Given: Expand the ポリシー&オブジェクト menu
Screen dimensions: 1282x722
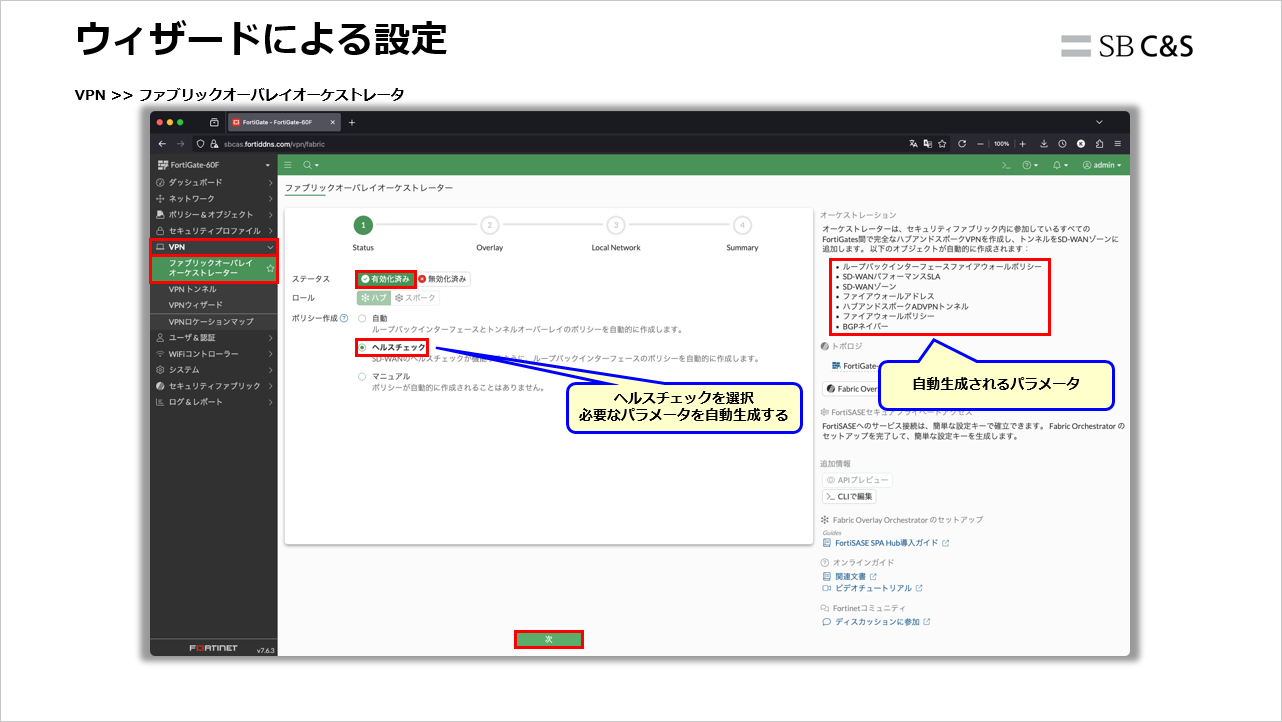Looking at the screenshot, I should [x=214, y=214].
